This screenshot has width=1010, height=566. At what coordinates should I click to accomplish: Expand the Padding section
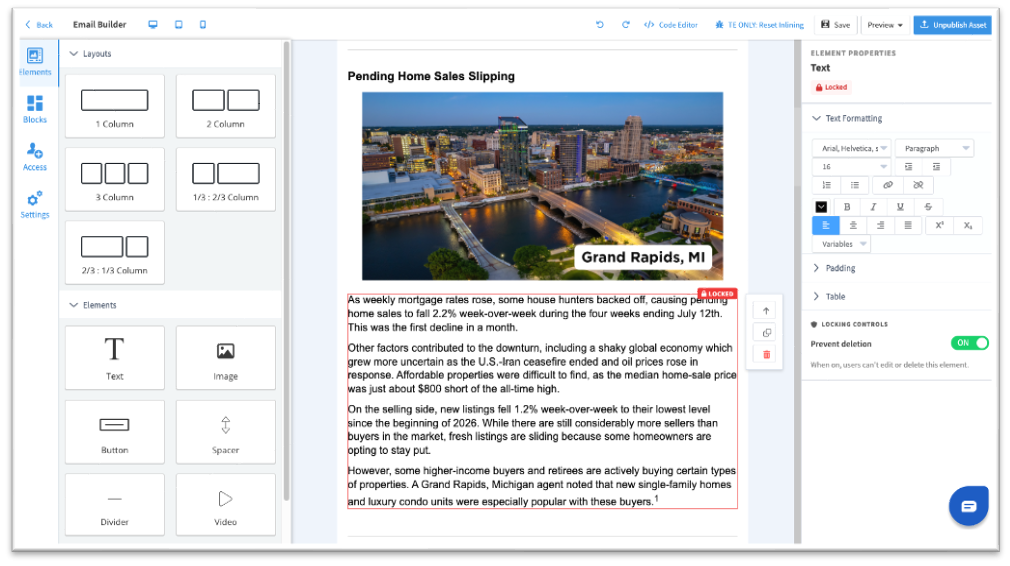click(835, 268)
